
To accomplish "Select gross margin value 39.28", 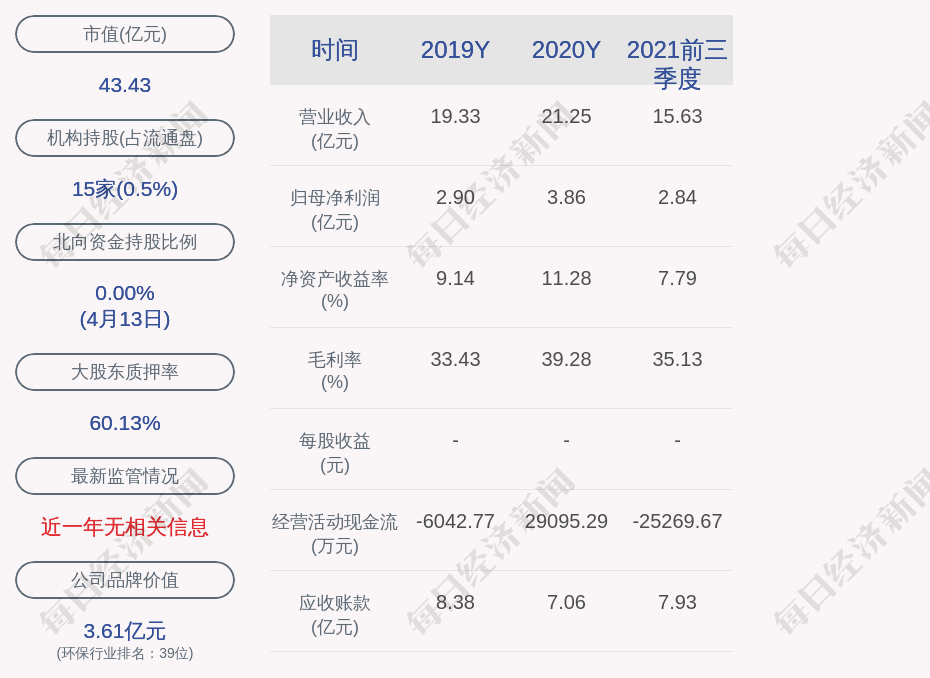I will pos(566,359).
